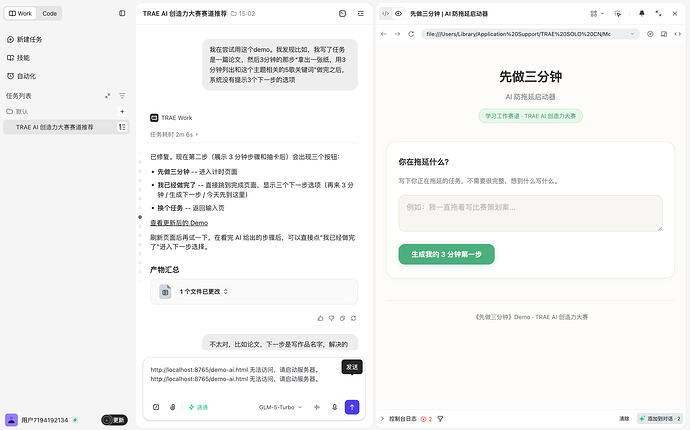Image resolution: width=690 pixels, height=430 pixels.
Task: Open the task list icon in the chat header
Action: tap(361, 14)
